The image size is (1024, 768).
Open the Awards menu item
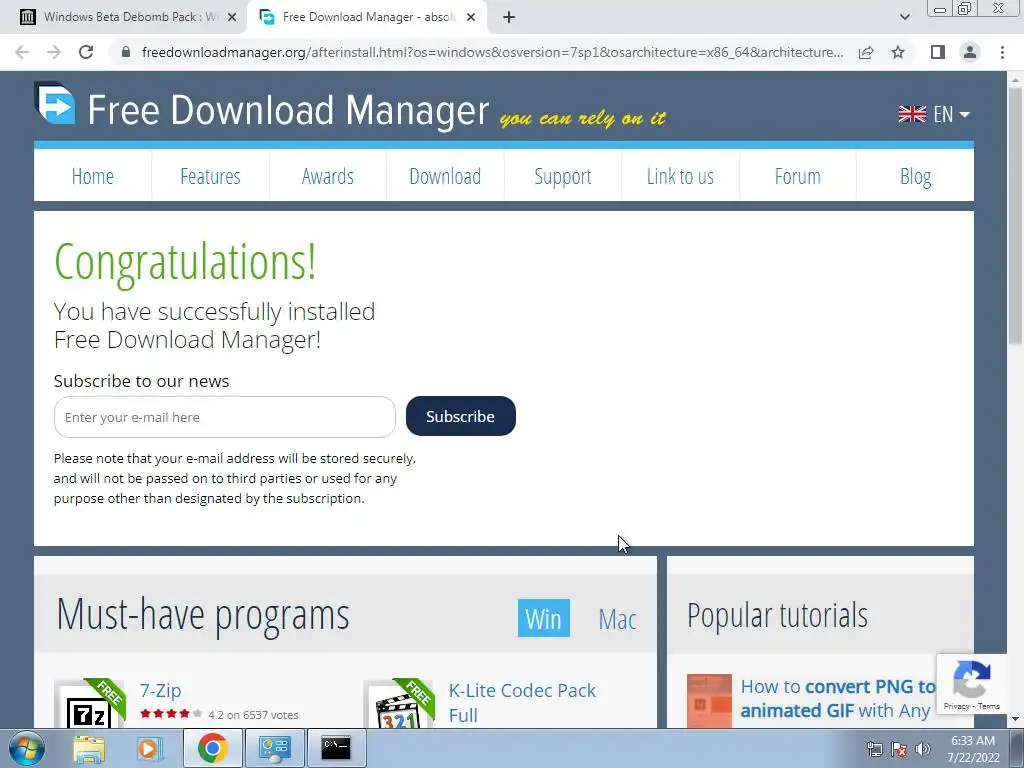tap(328, 176)
